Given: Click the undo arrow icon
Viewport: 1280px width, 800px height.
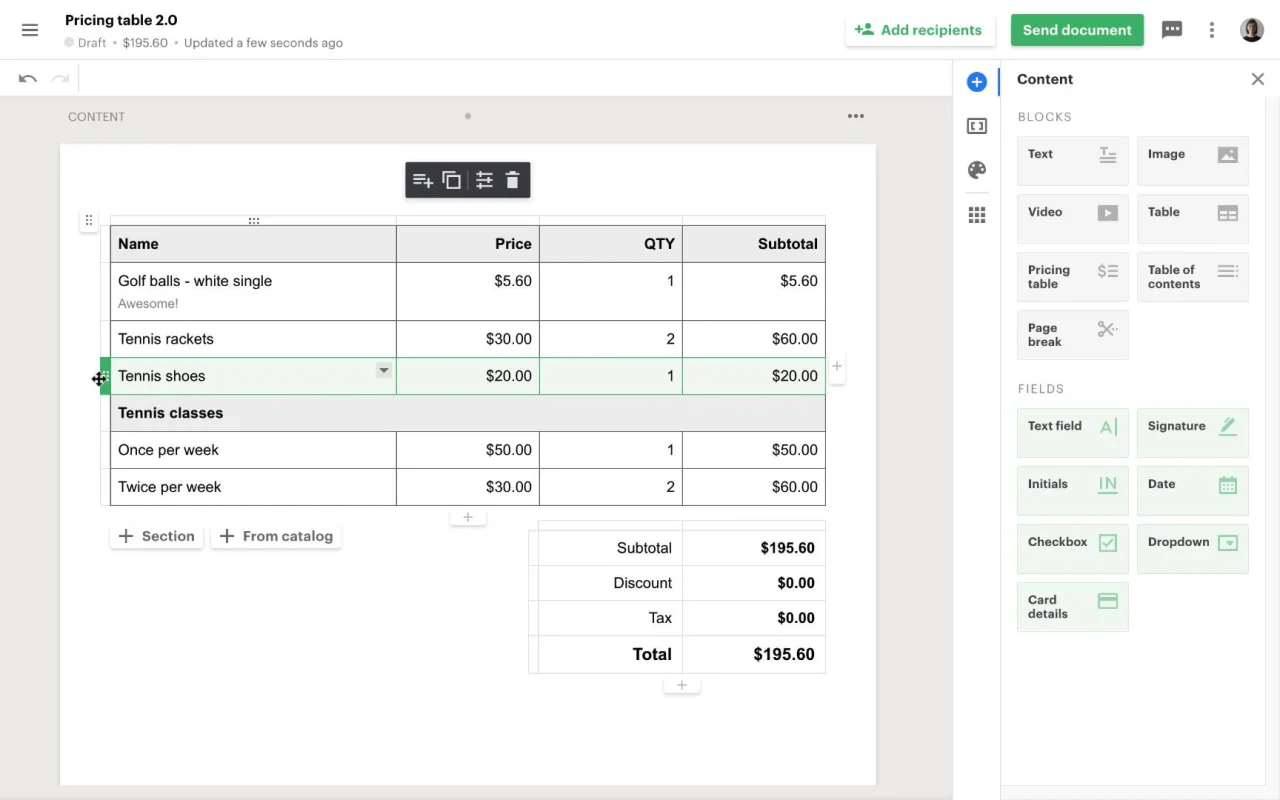Looking at the screenshot, I should (28, 79).
